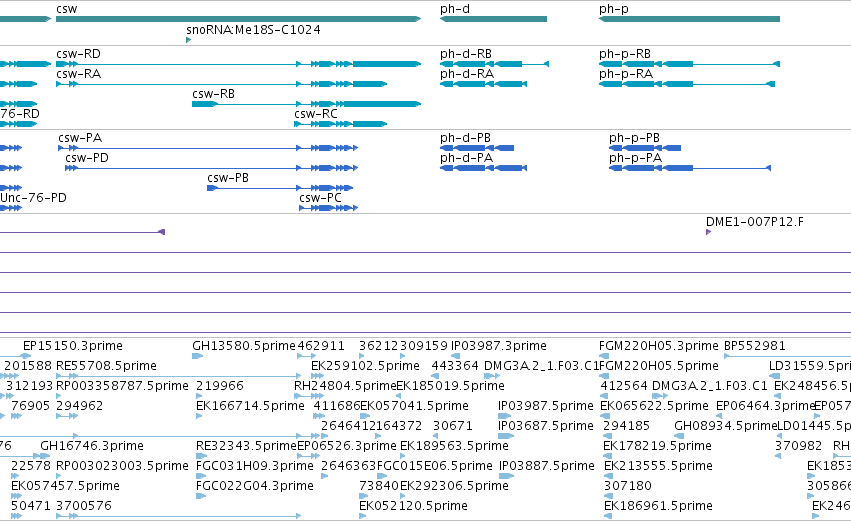Open the 294185 feature label
Screen dimensions: 851x521
(x=626, y=427)
